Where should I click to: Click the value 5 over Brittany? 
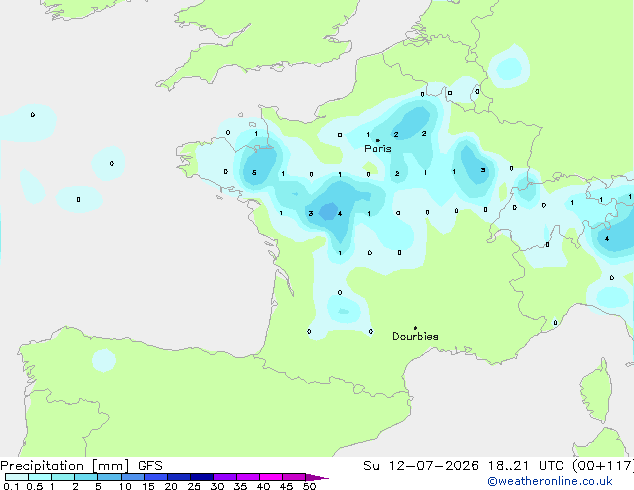coord(254,173)
